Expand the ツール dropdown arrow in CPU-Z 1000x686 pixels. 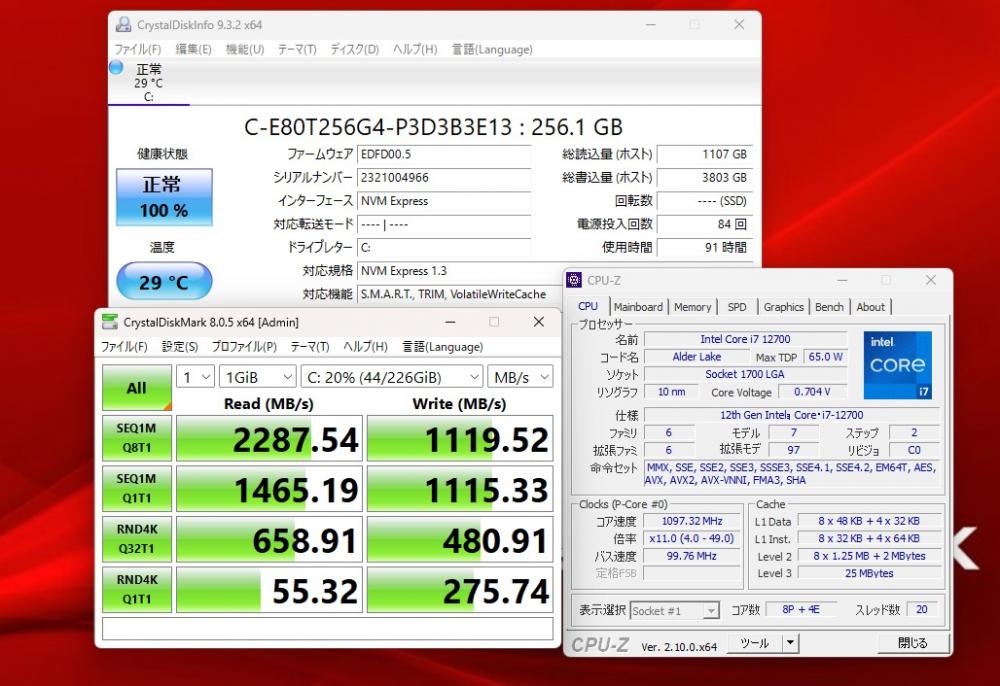[x=791, y=643]
